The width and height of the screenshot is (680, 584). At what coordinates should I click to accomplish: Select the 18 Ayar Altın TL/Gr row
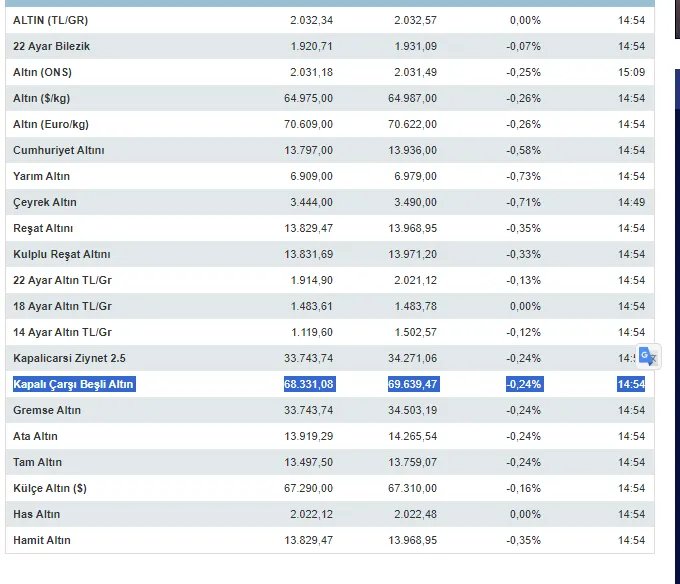click(x=62, y=306)
